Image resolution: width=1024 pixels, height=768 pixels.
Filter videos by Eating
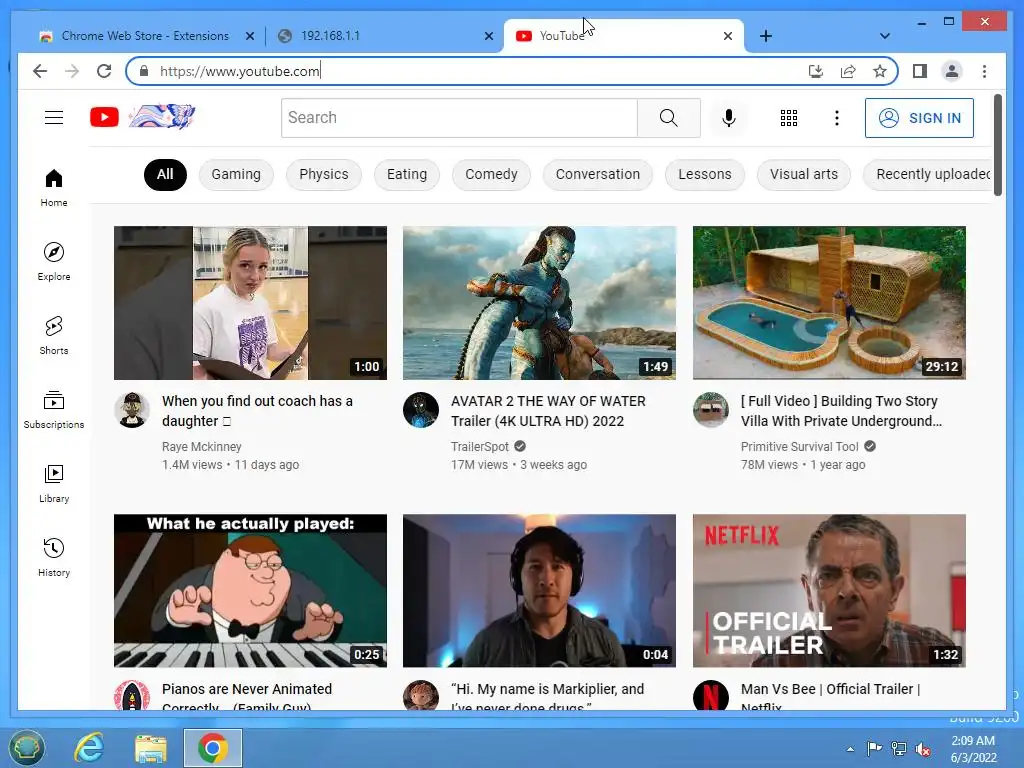pos(407,174)
